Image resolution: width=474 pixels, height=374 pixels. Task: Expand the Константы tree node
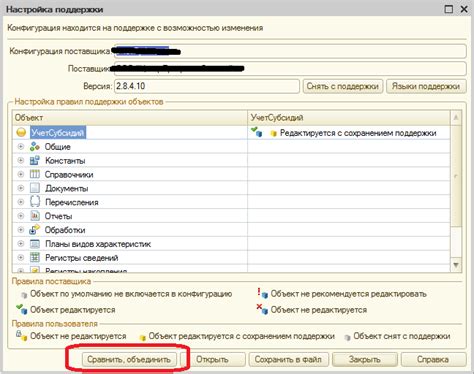21,160
